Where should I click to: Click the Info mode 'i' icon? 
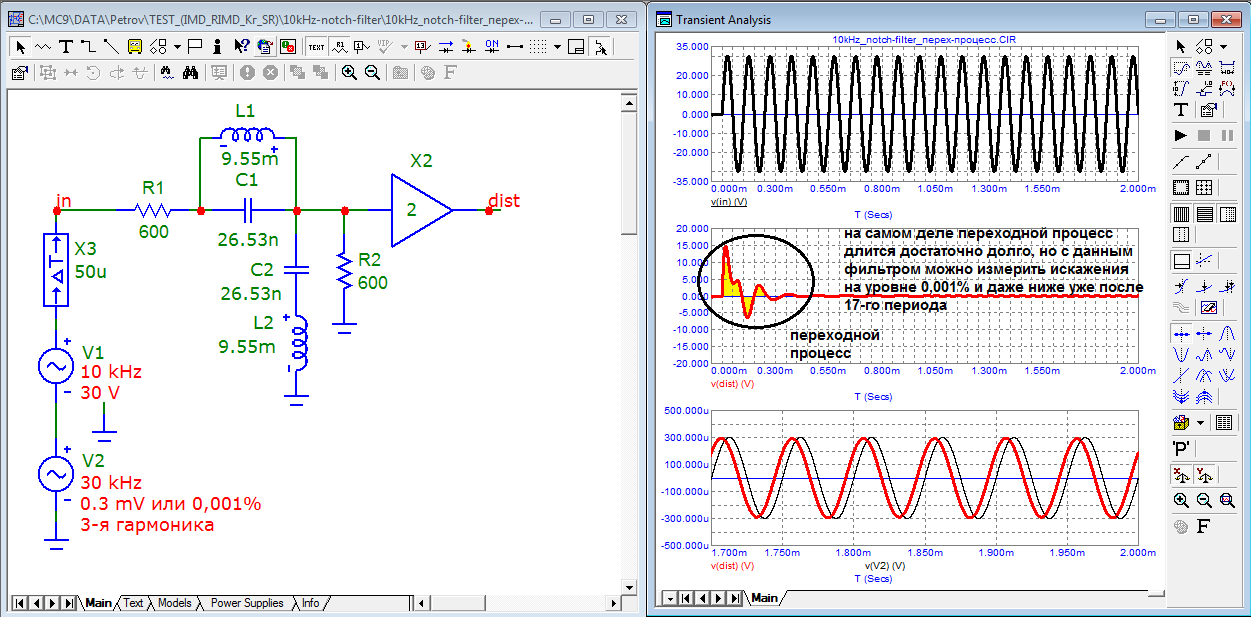218,46
